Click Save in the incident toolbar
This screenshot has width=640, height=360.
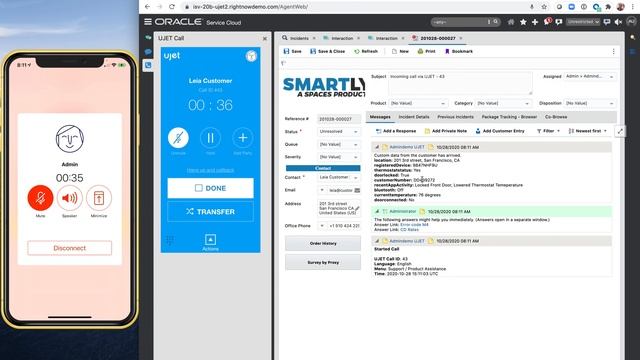pyautogui.click(x=292, y=51)
